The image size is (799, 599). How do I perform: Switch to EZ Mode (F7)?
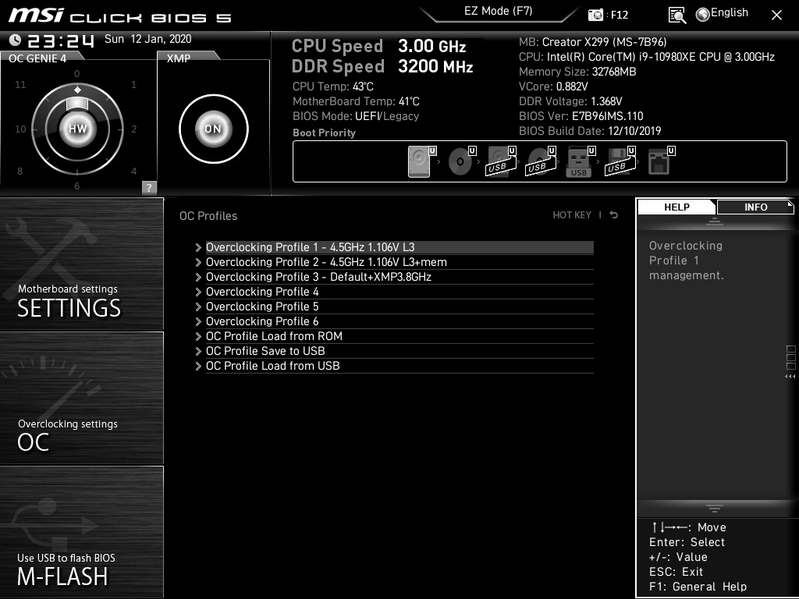click(x=498, y=11)
